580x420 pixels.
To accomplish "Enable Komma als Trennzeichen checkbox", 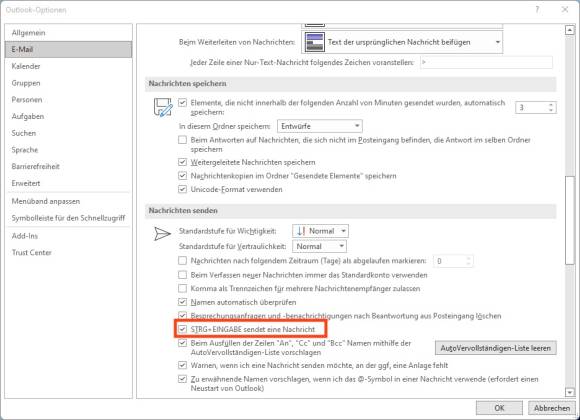I will tap(182, 288).
